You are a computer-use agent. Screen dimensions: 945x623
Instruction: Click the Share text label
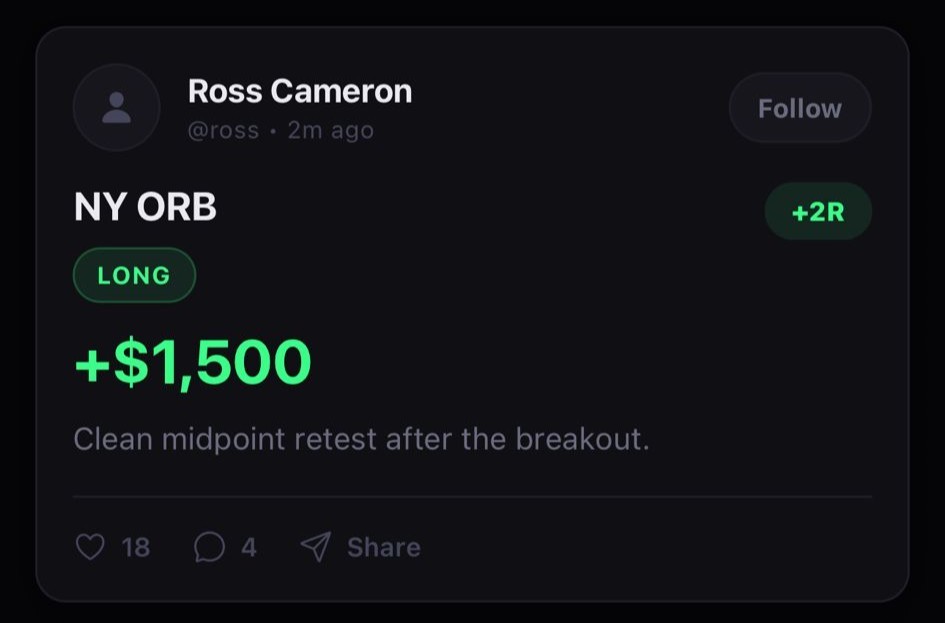click(x=383, y=547)
